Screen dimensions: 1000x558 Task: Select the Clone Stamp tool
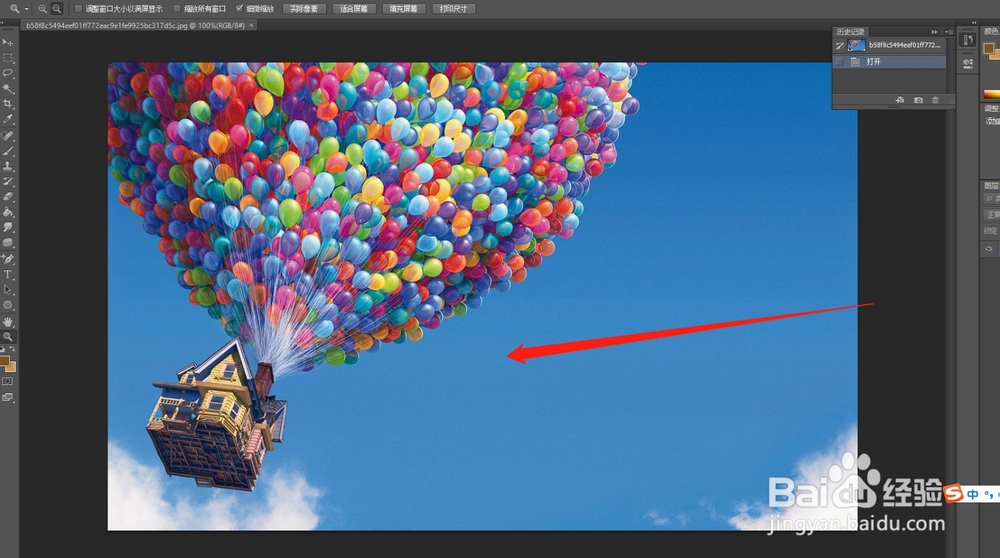pyautogui.click(x=8, y=166)
